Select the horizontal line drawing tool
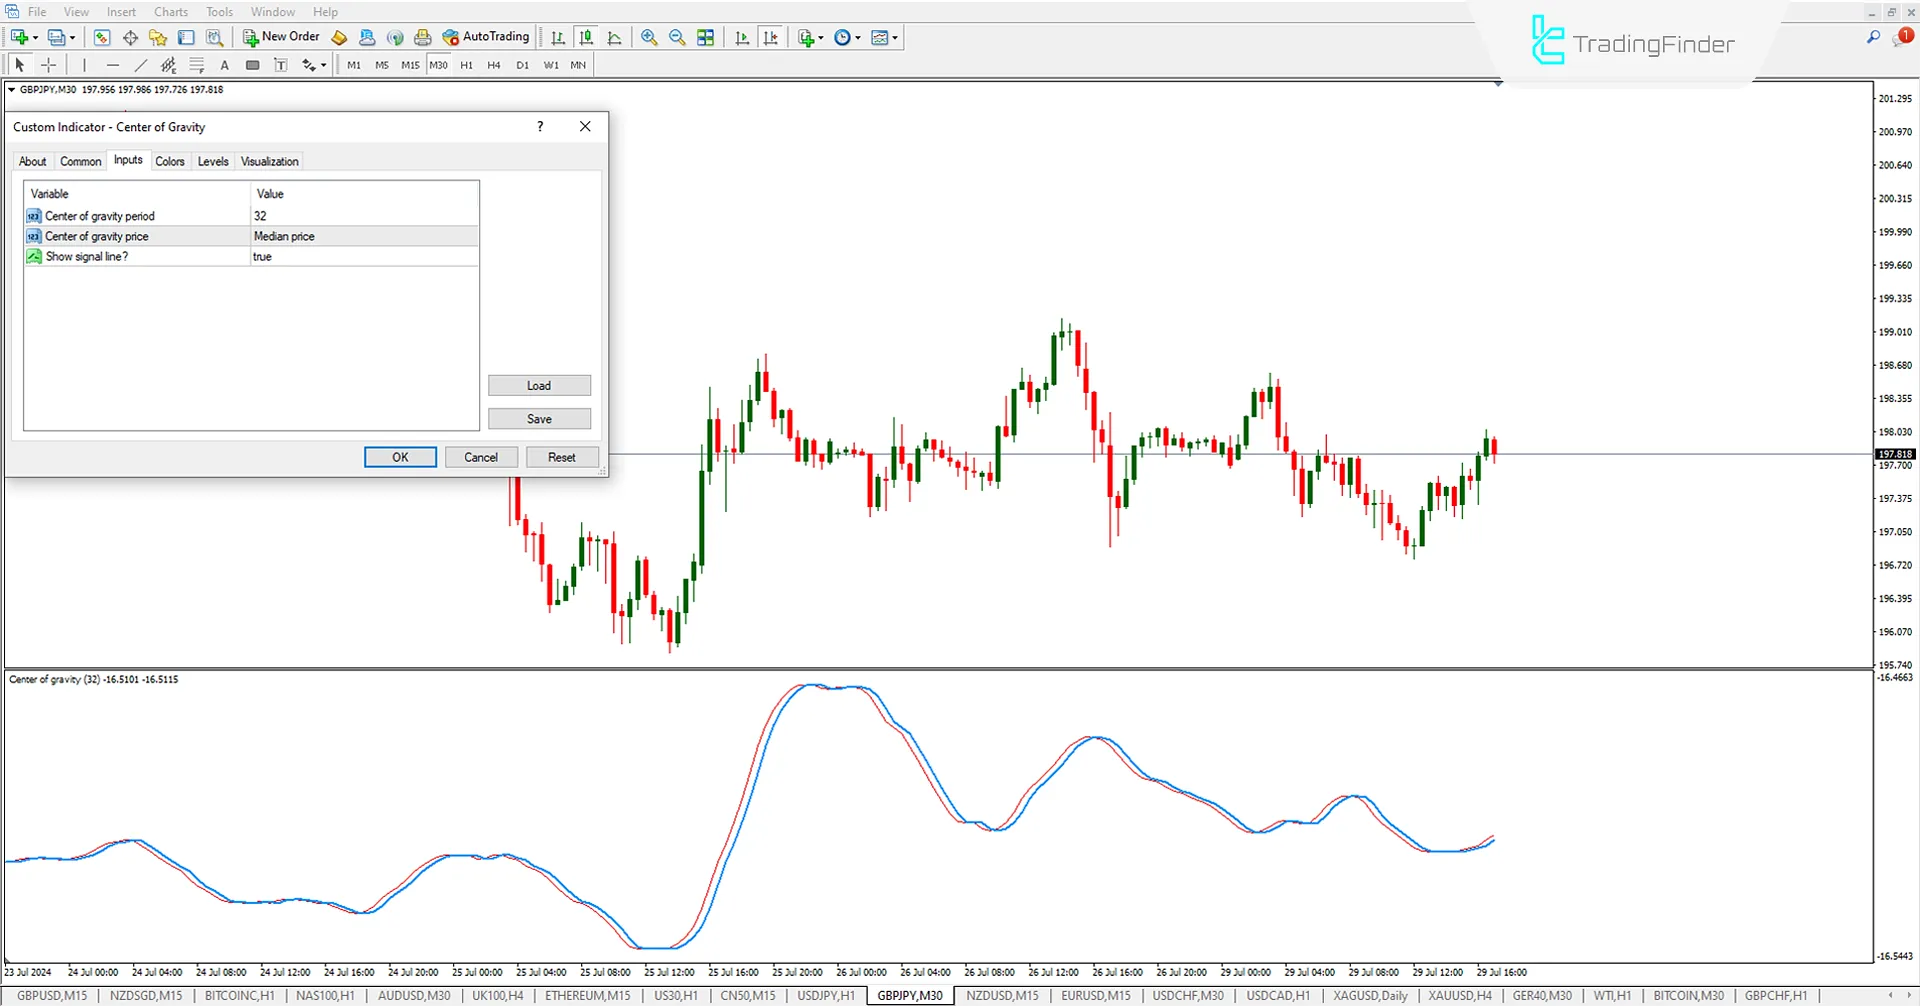This screenshot has height=1006, width=1920. (113, 64)
